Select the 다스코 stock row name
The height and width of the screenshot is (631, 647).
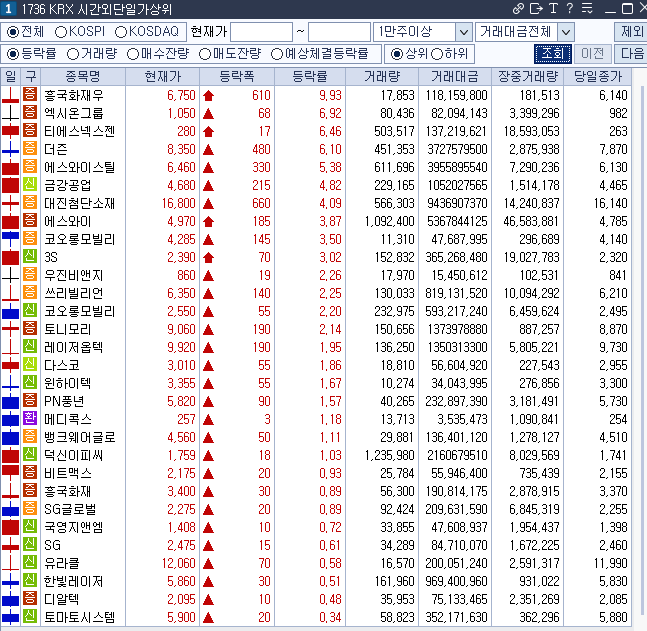(x=62, y=365)
